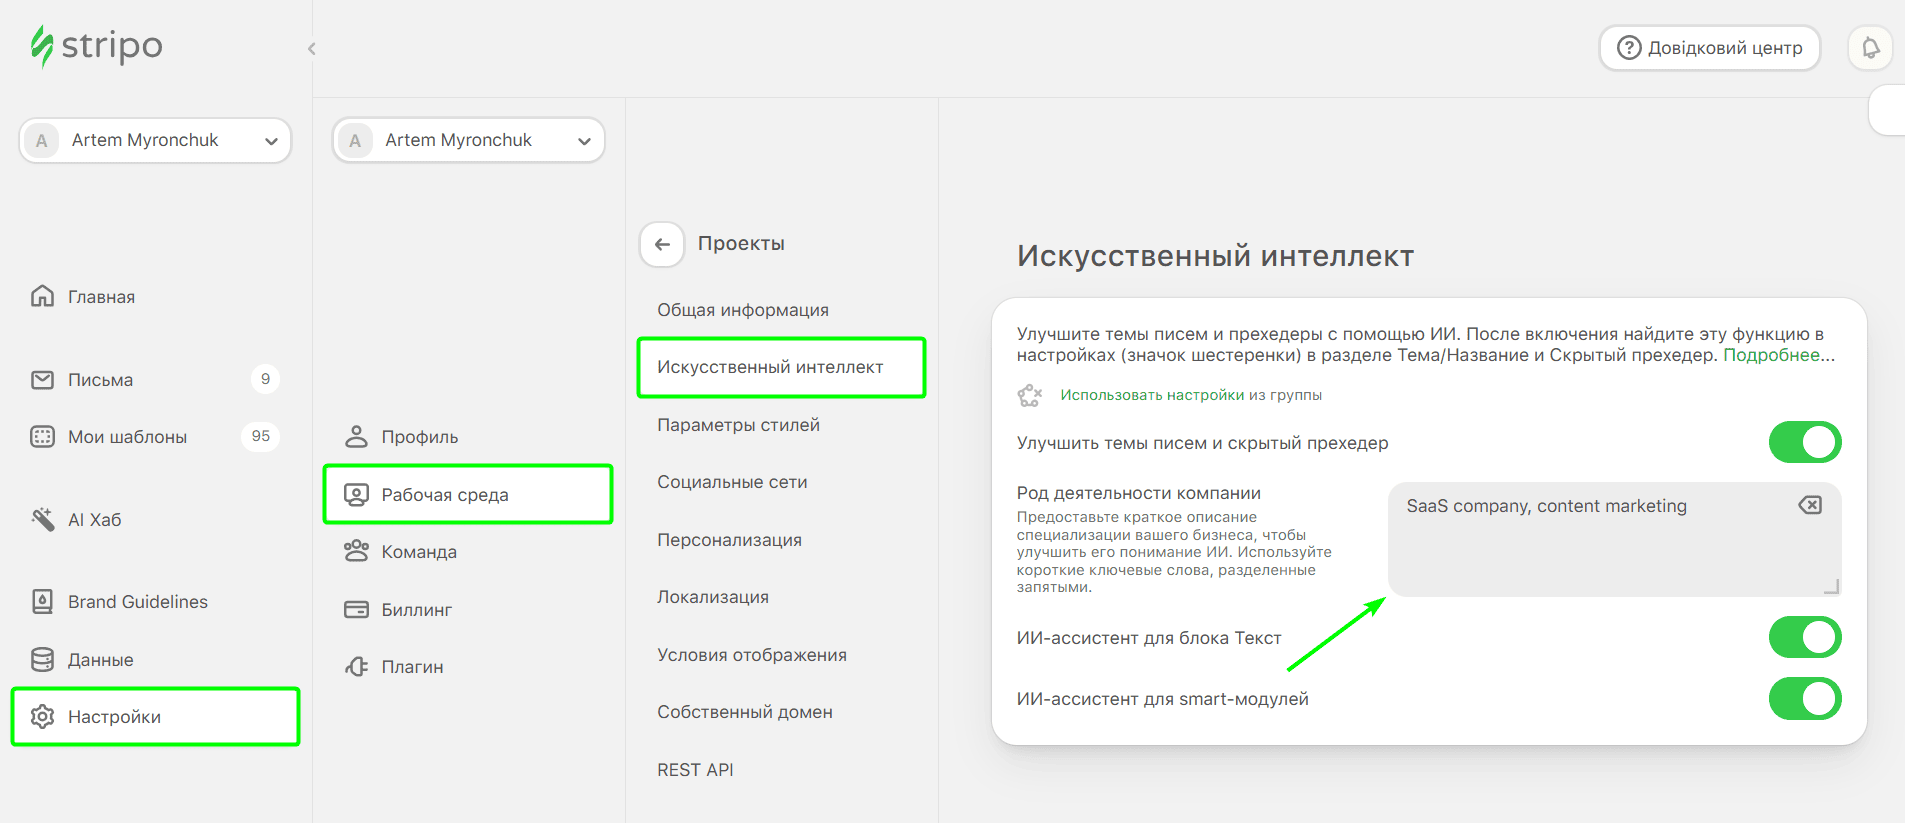Open REST API section
The image size is (1905, 823).
[x=695, y=770]
